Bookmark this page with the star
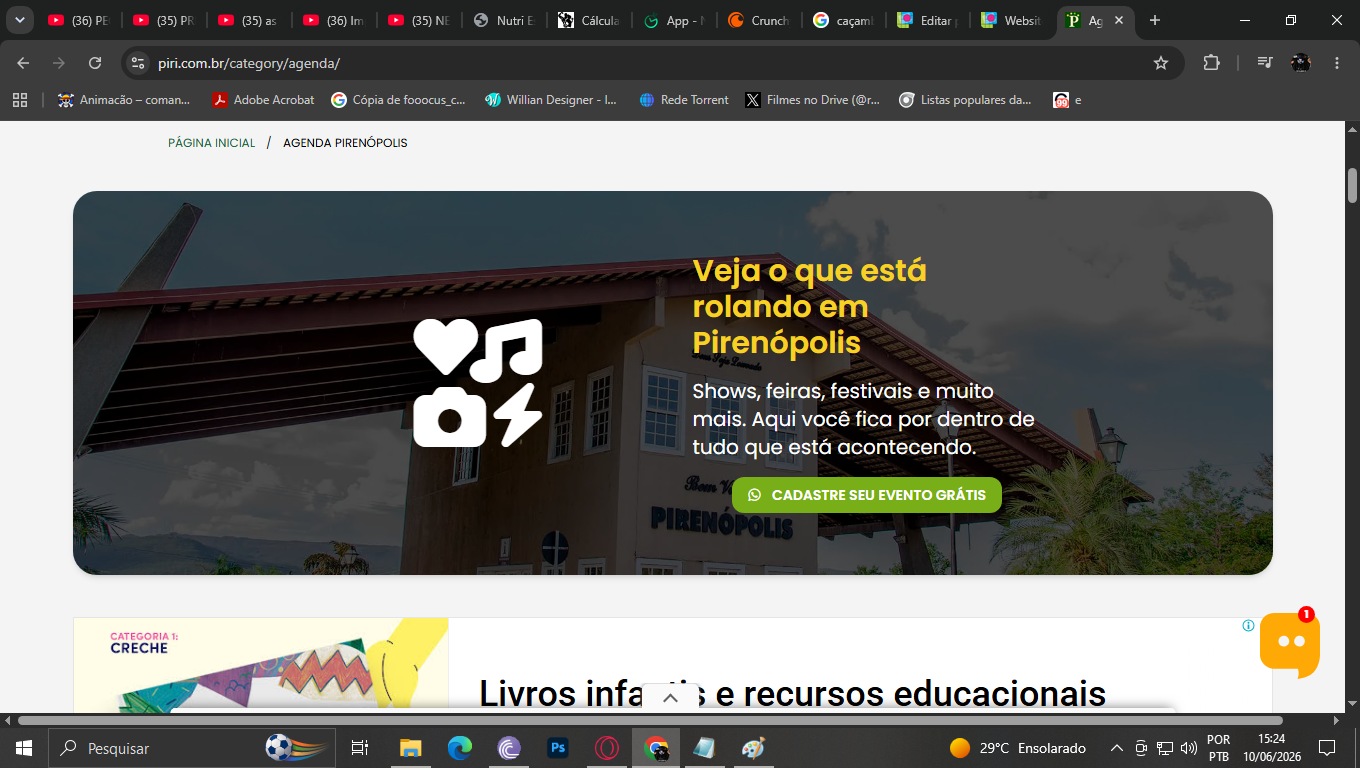Image resolution: width=1360 pixels, height=768 pixels. 1161,63
